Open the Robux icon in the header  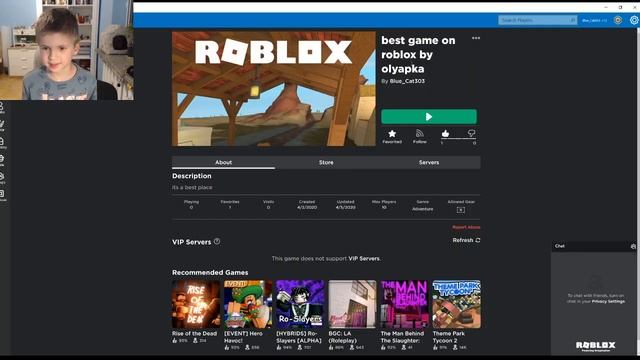pos(618,20)
